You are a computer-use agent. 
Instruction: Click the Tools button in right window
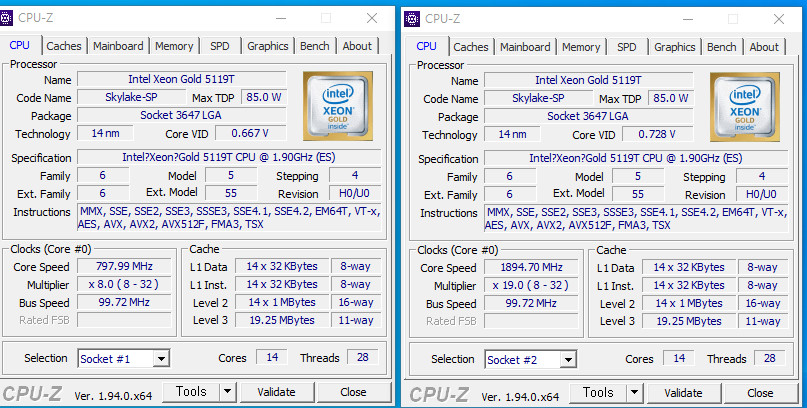click(598, 393)
